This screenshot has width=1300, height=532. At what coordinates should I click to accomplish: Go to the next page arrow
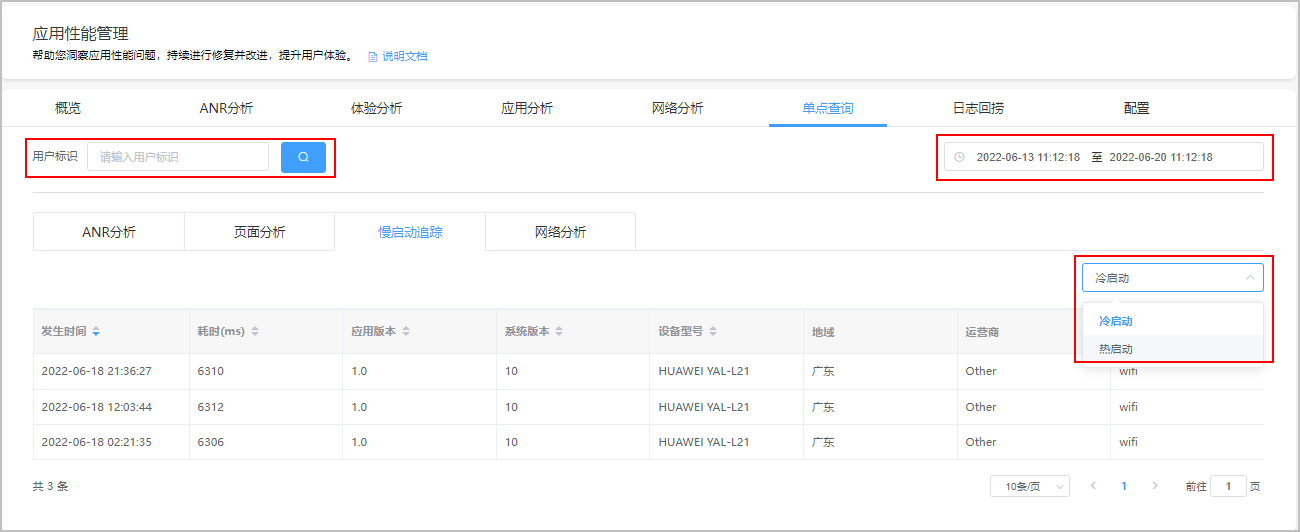pos(1155,486)
